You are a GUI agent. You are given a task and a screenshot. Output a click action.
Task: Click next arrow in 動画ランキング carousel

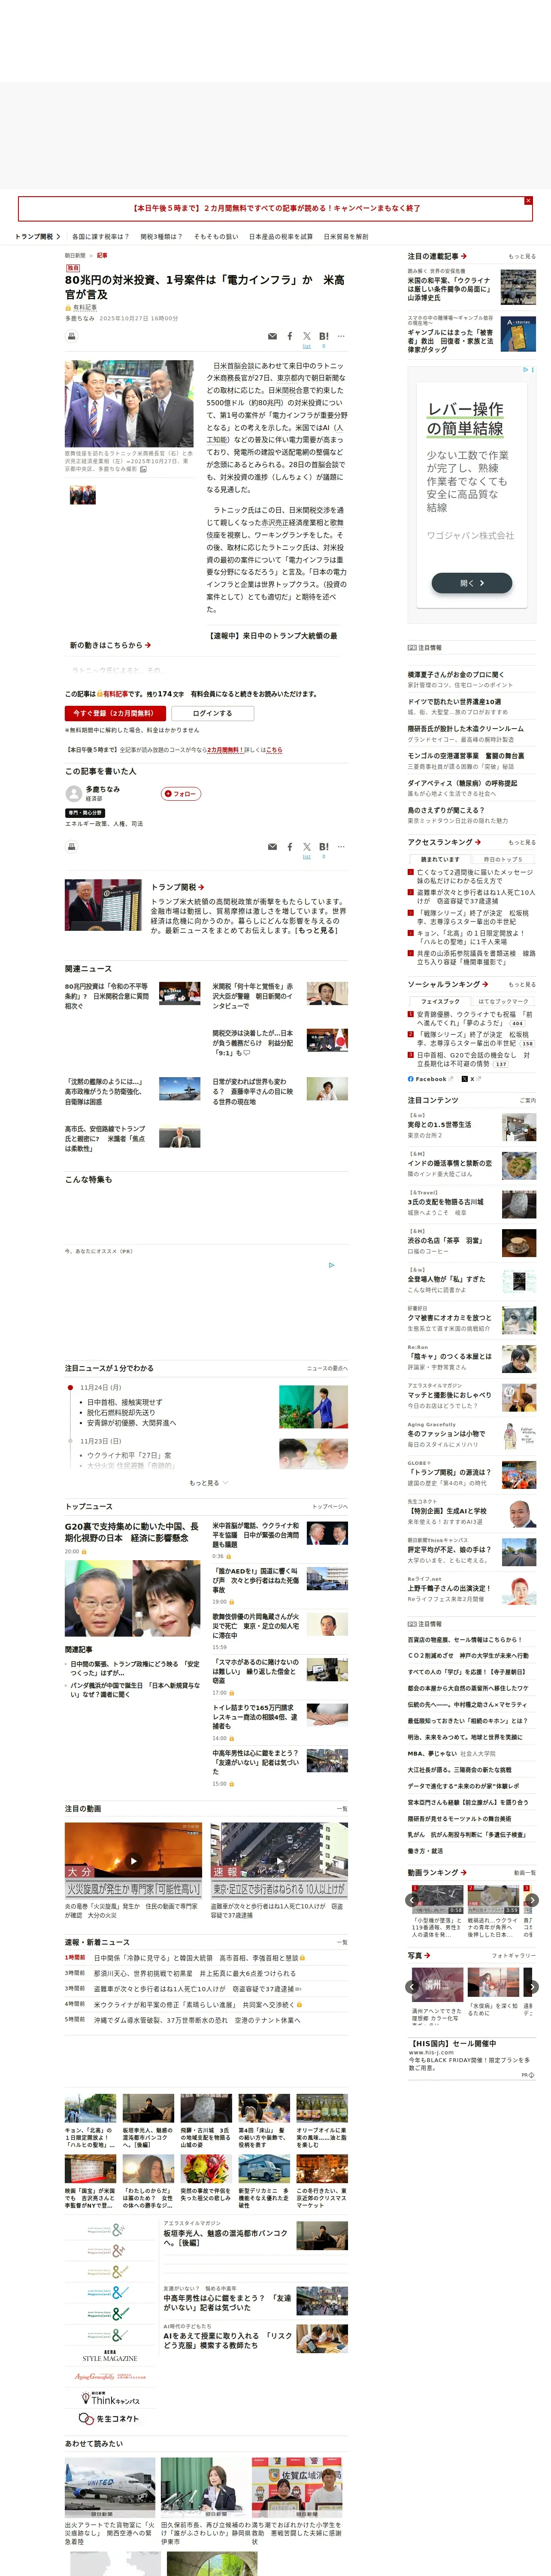[x=532, y=1900]
